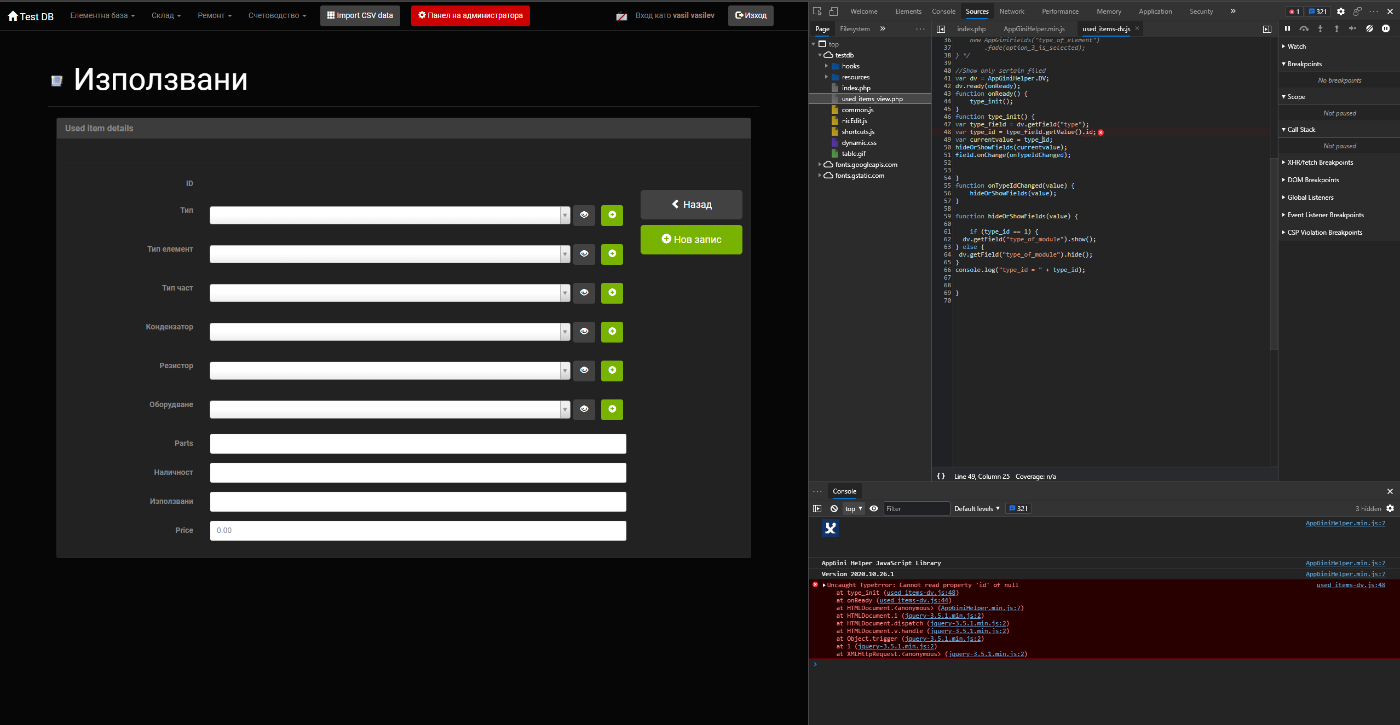Click the Нов запис button

click(x=691, y=239)
